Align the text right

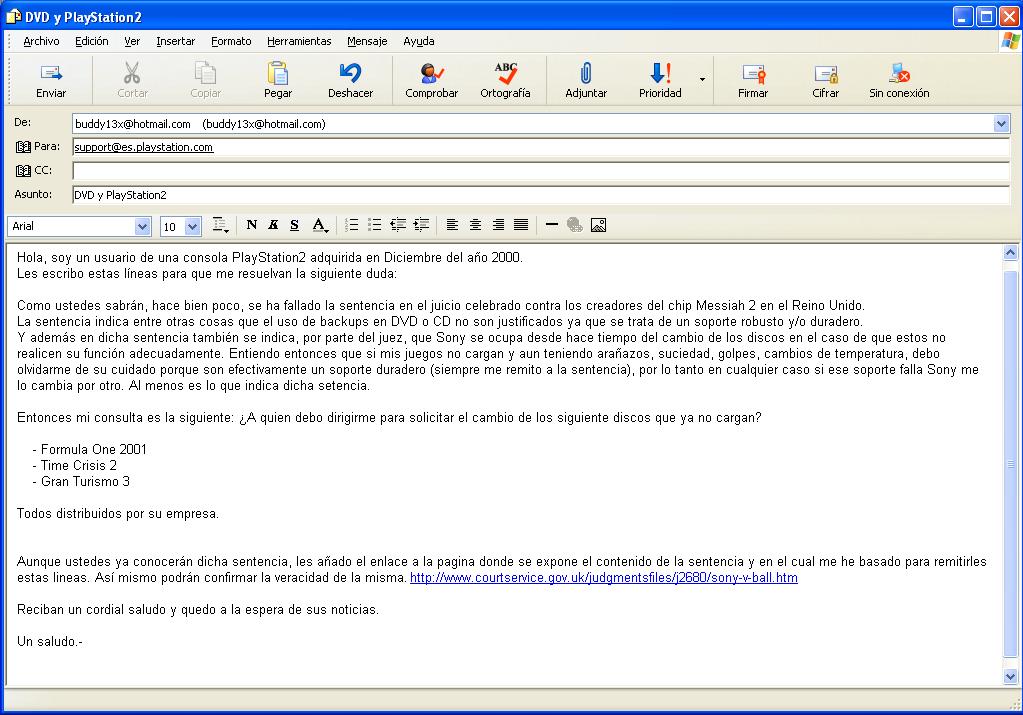(498, 225)
